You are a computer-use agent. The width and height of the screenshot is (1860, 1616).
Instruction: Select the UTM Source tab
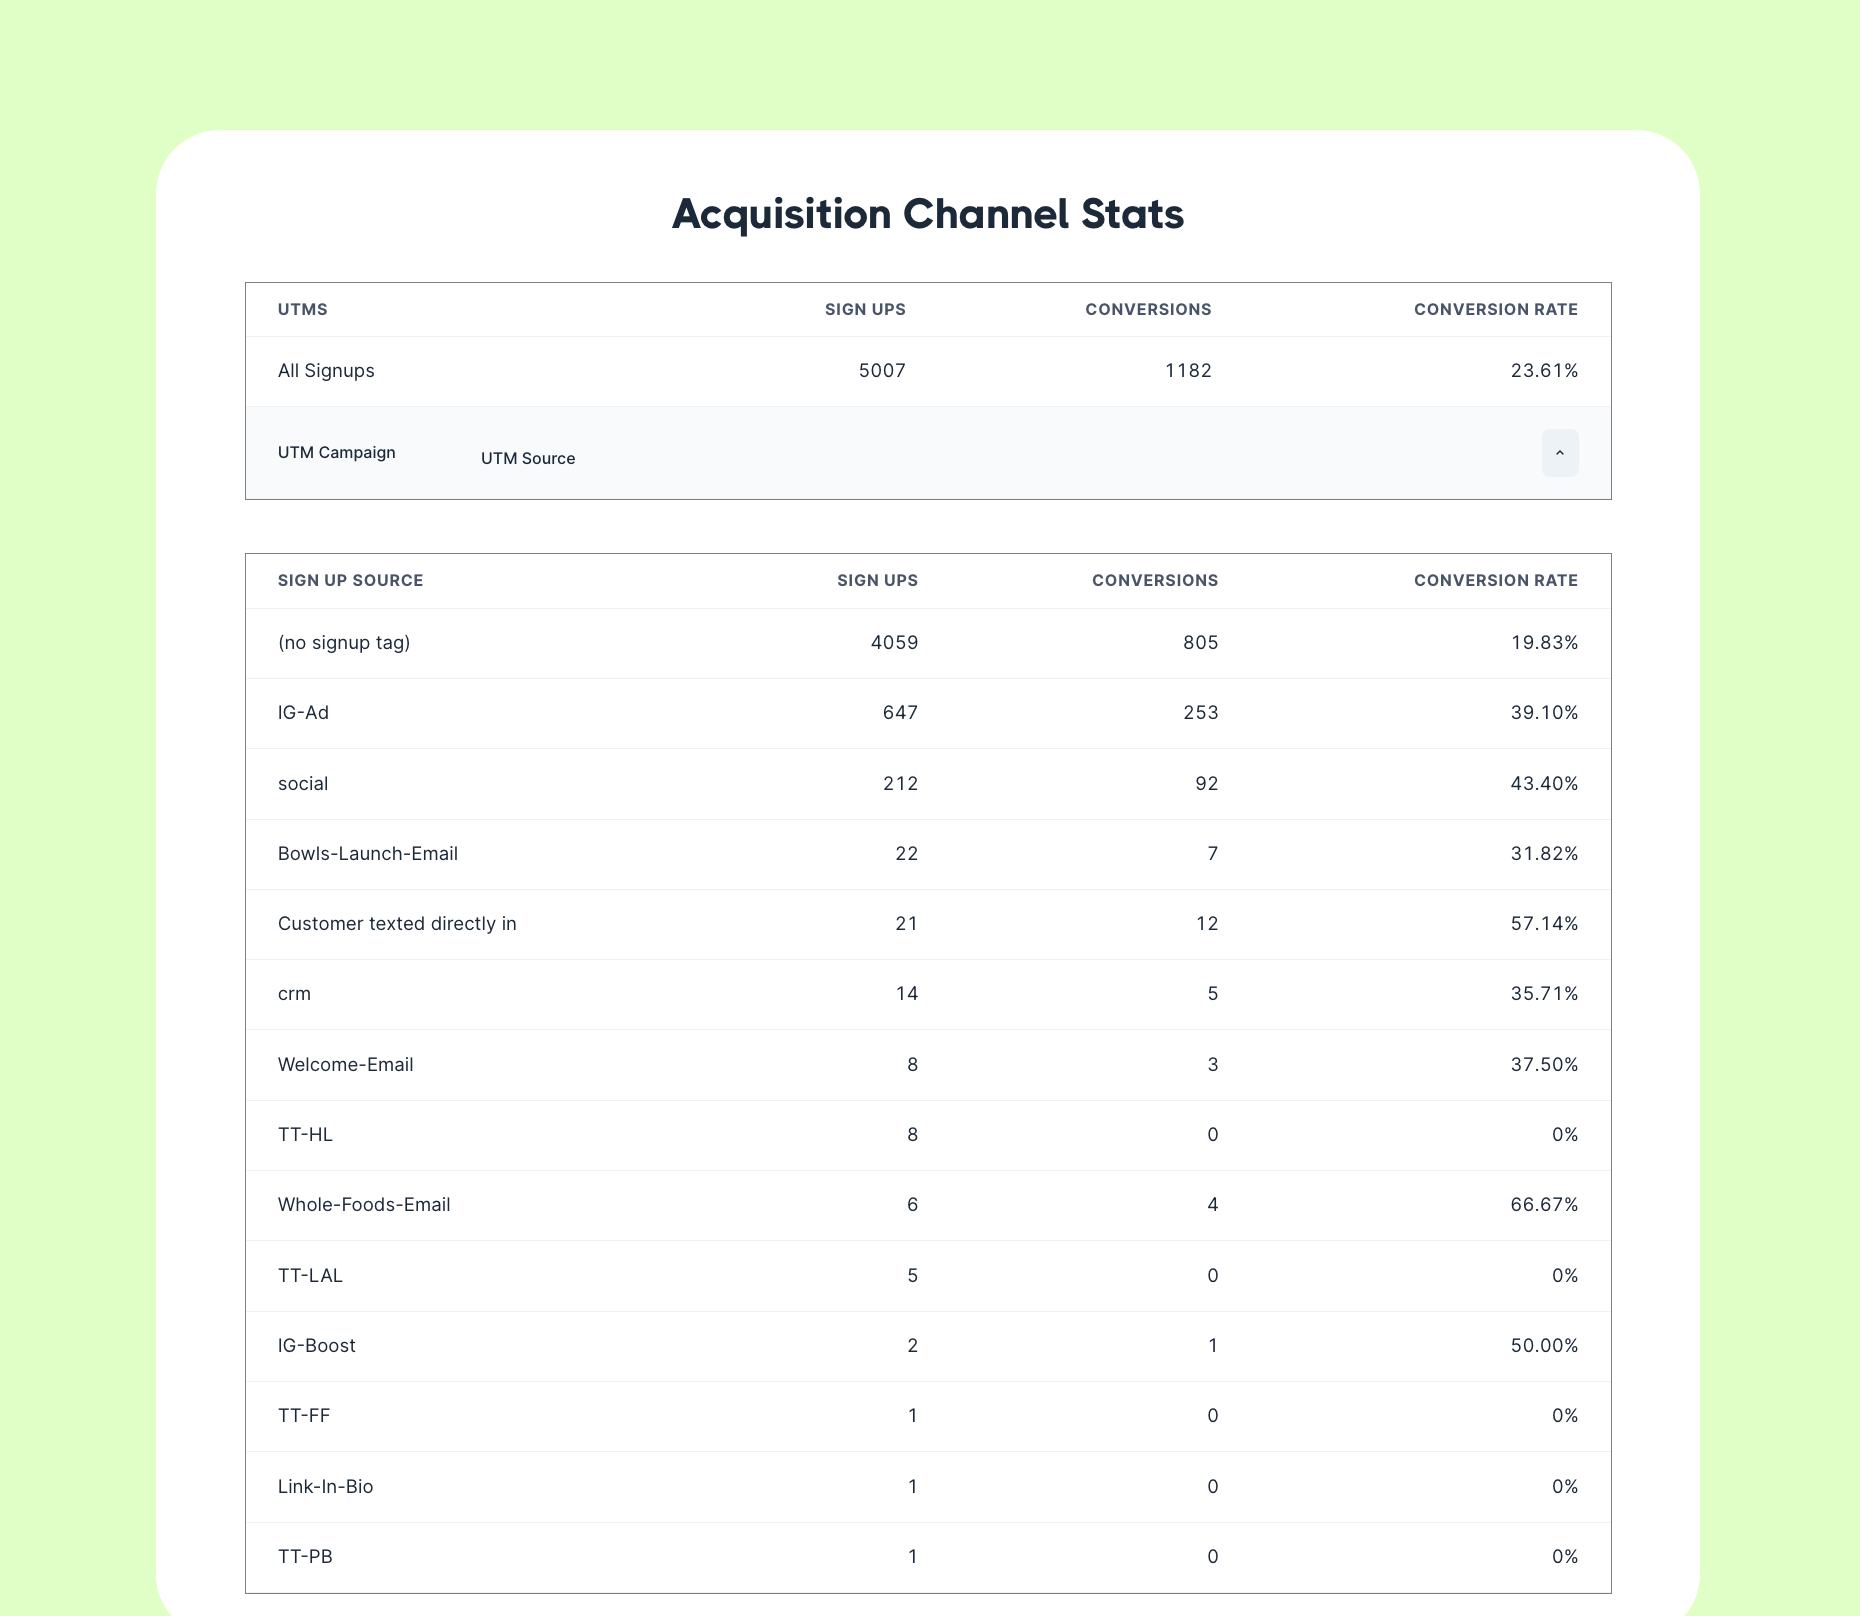pos(528,458)
